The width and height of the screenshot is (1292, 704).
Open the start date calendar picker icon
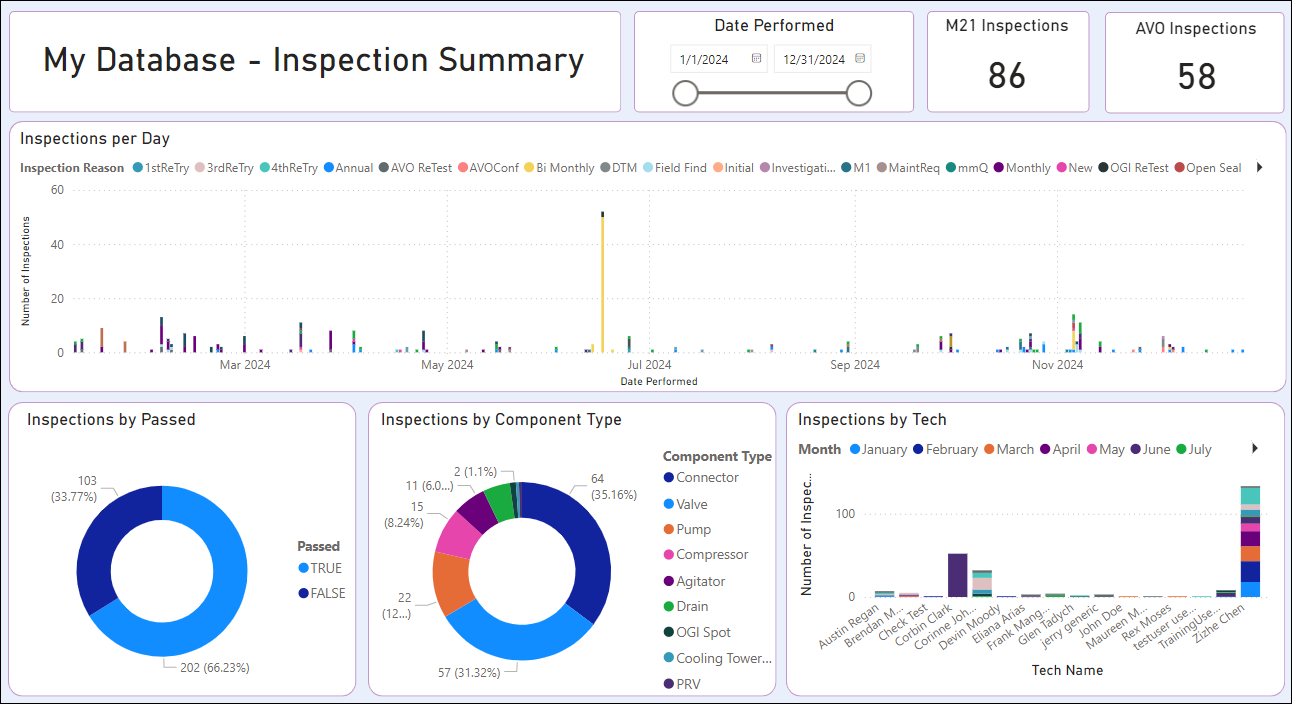[x=756, y=59]
